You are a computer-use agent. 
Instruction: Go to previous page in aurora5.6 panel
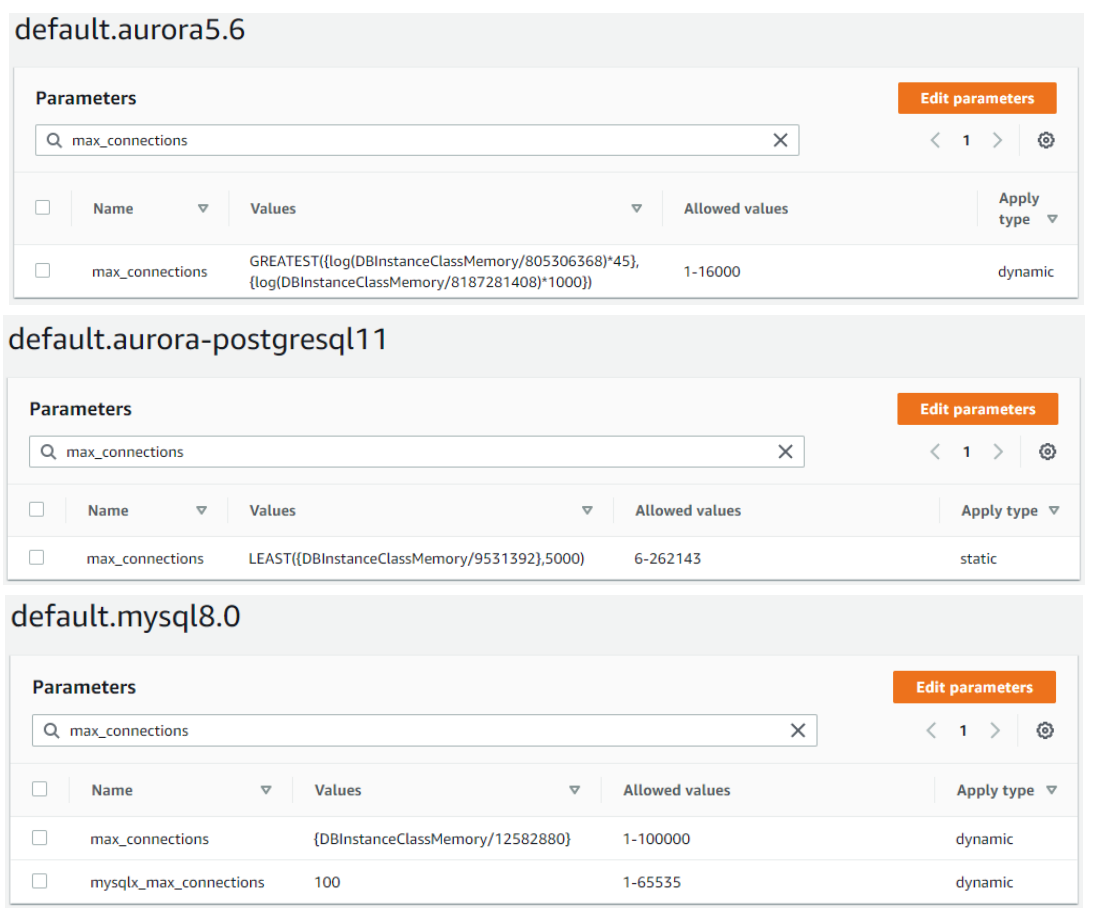(x=935, y=140)
